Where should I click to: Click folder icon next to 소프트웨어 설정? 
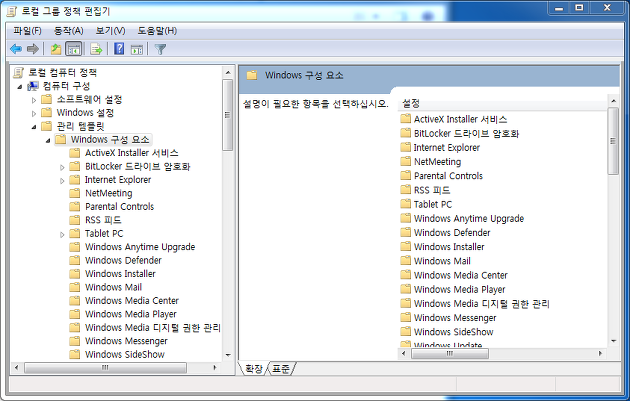47,99
